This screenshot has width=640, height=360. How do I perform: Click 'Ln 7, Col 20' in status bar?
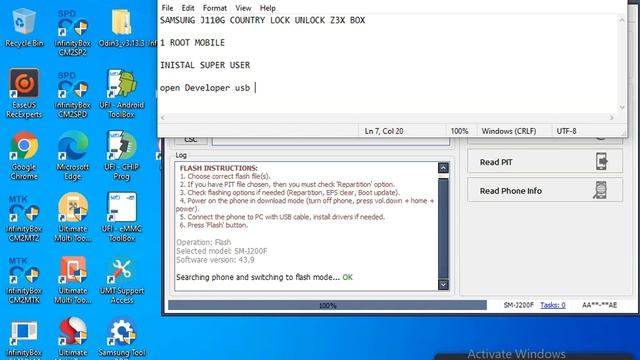384,131
